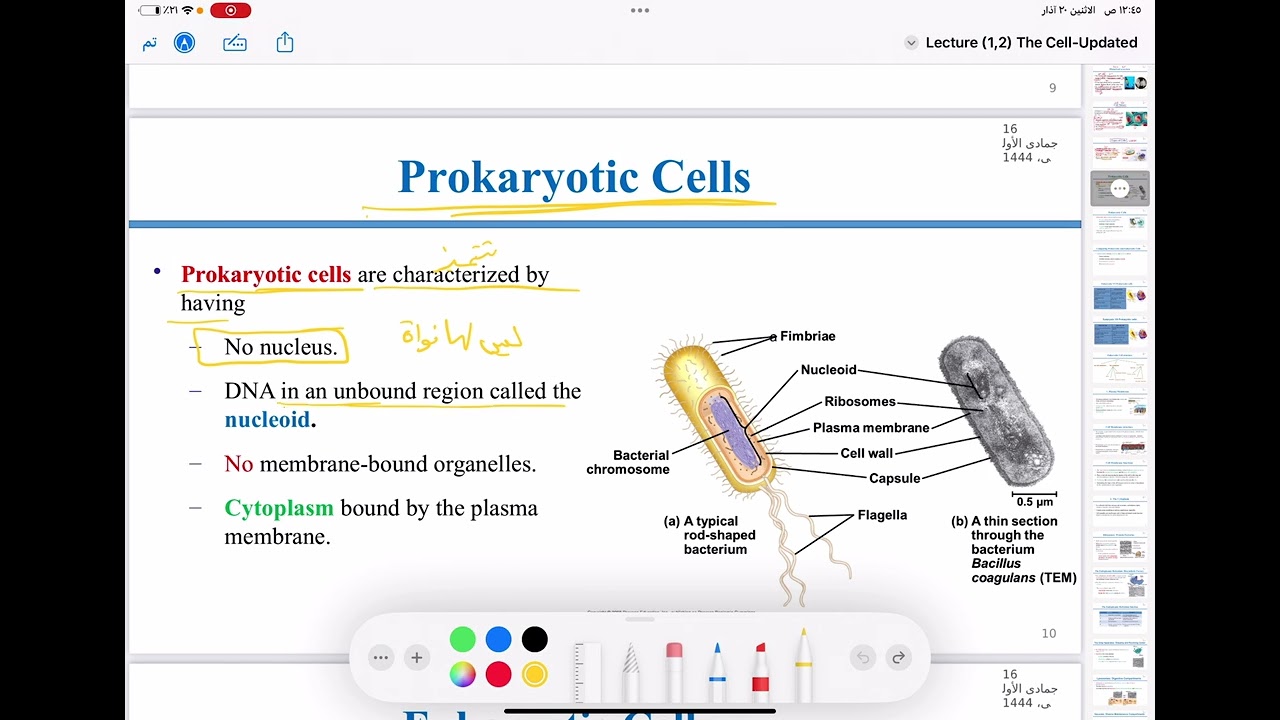Image resolution: width=1280 pixels, height=720 pixels.
Task: Tap the 0.5 µm scale bar label
Action: [1035, 502]
